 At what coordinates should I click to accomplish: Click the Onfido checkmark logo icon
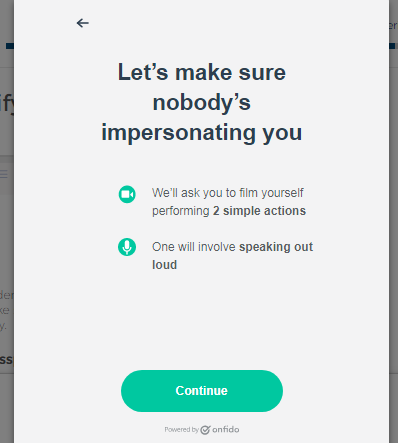[205, 430]
